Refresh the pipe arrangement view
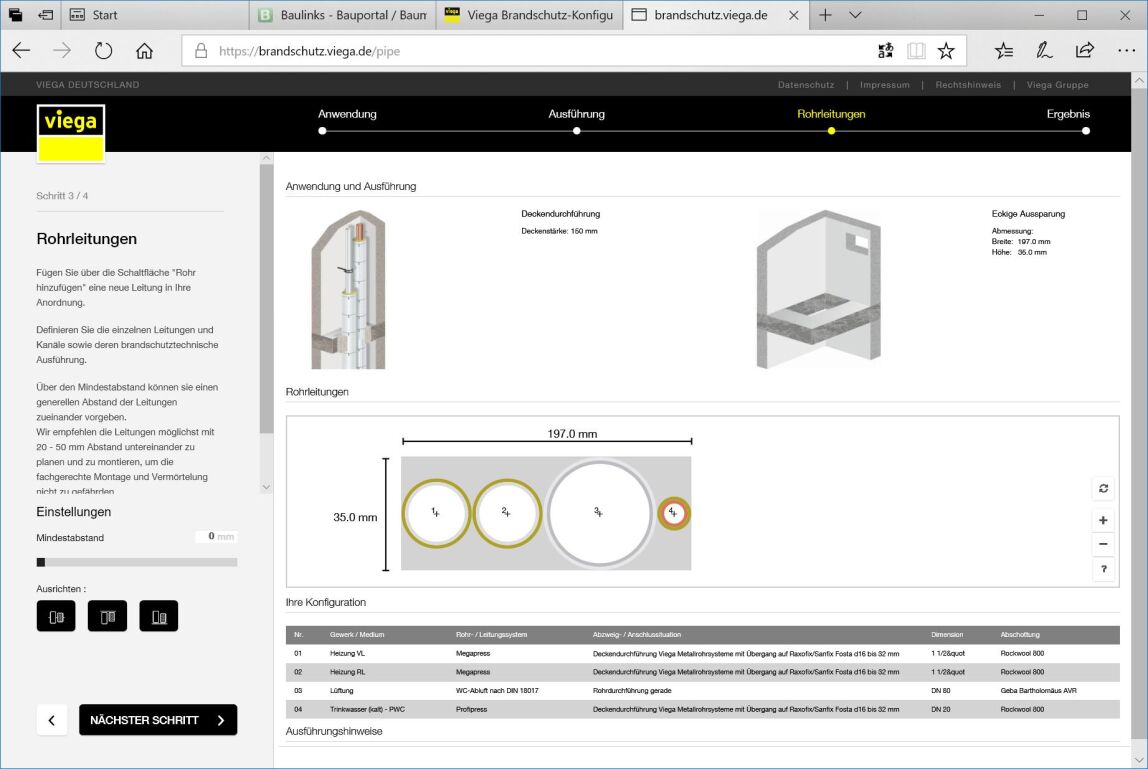 click(1103, 488)
